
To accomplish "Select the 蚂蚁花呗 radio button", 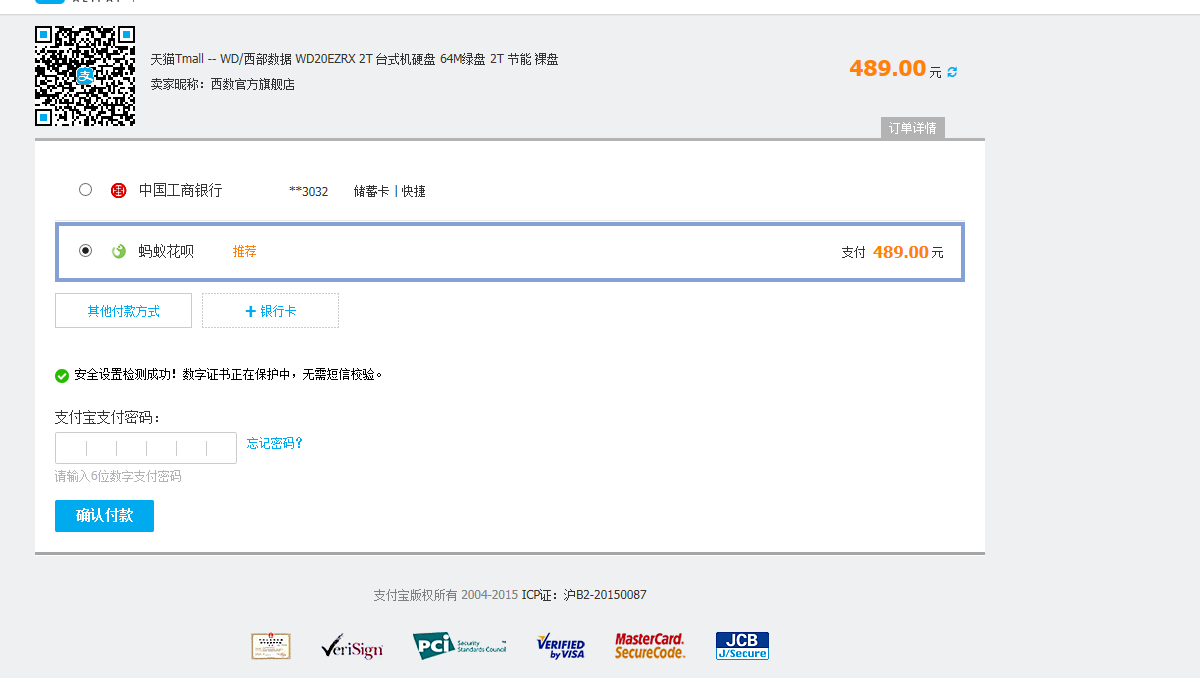I will coord(85,251).
